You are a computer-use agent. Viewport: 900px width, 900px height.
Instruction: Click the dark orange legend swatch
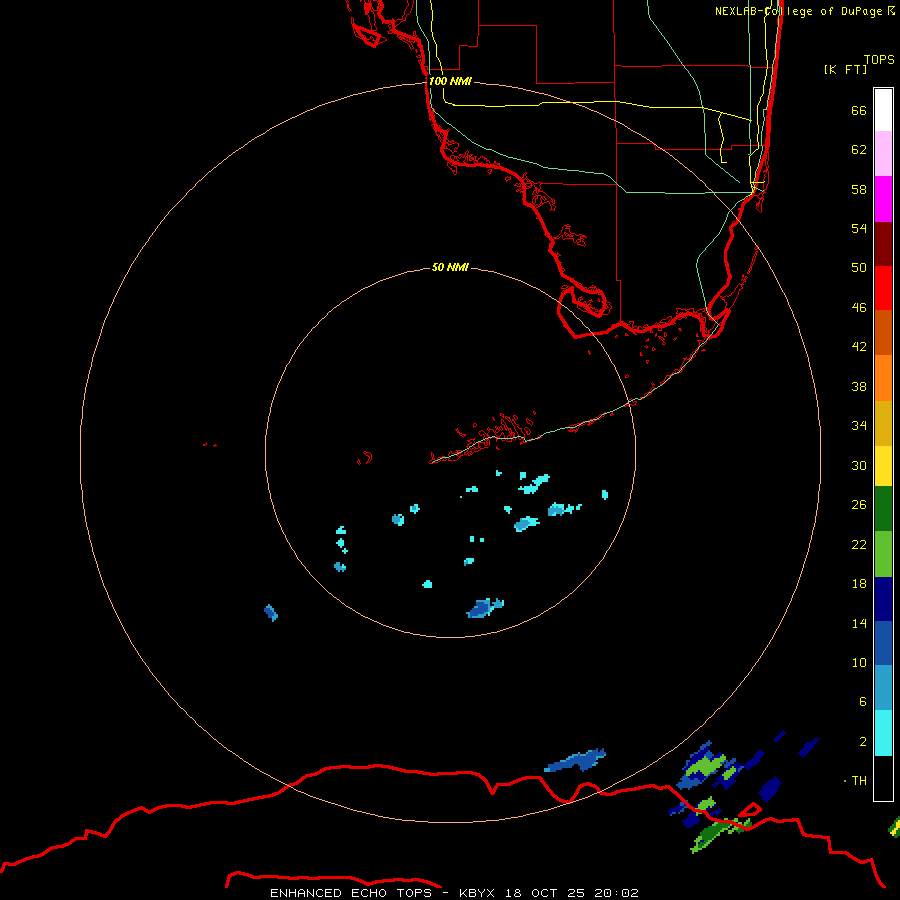883,332
